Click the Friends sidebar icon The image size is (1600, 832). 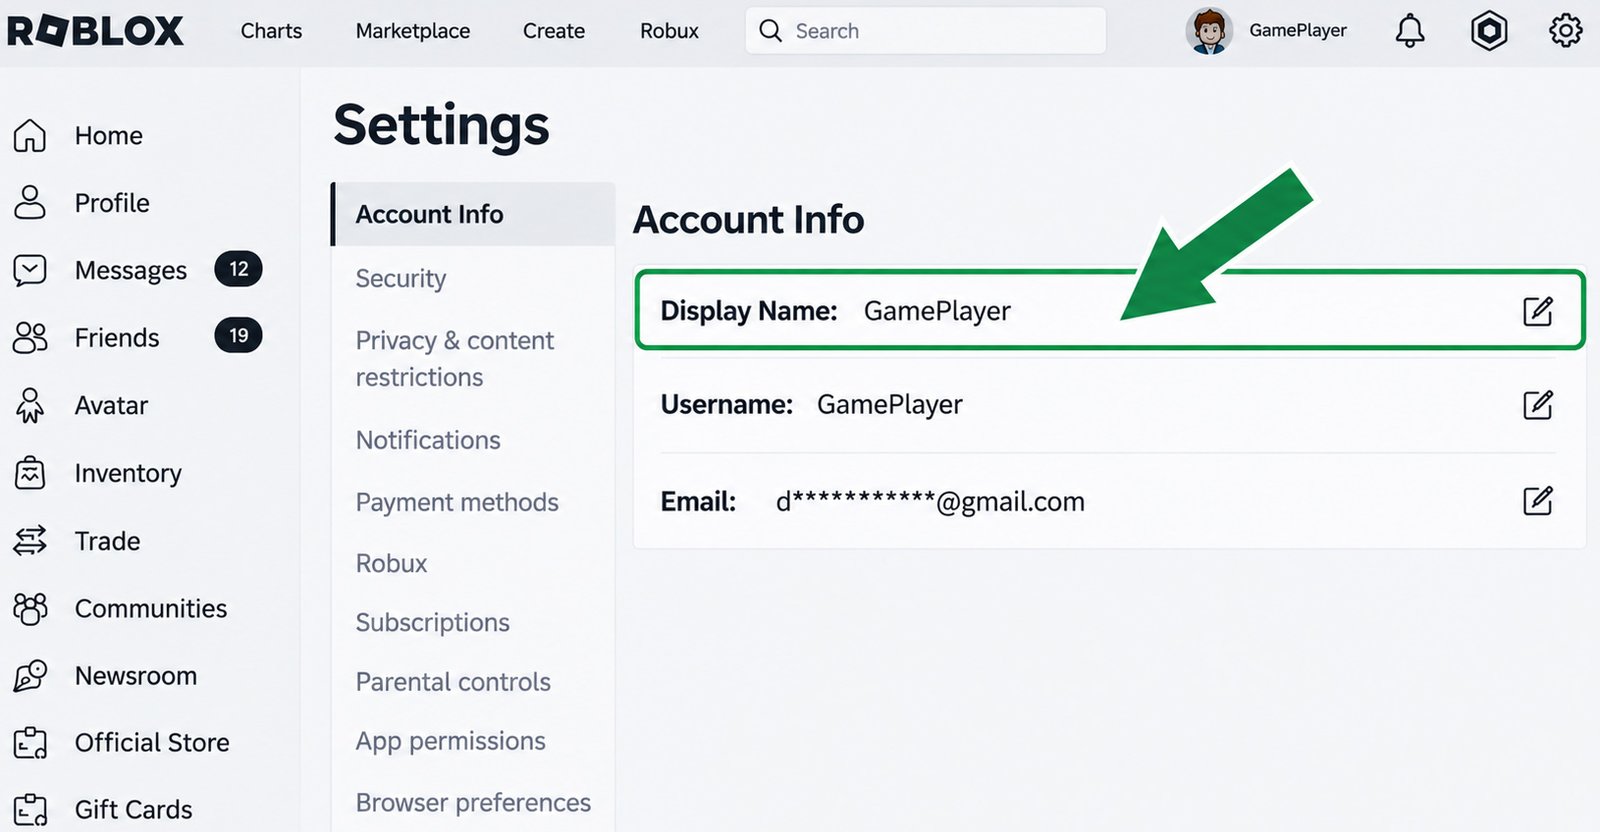pos(30,338)
